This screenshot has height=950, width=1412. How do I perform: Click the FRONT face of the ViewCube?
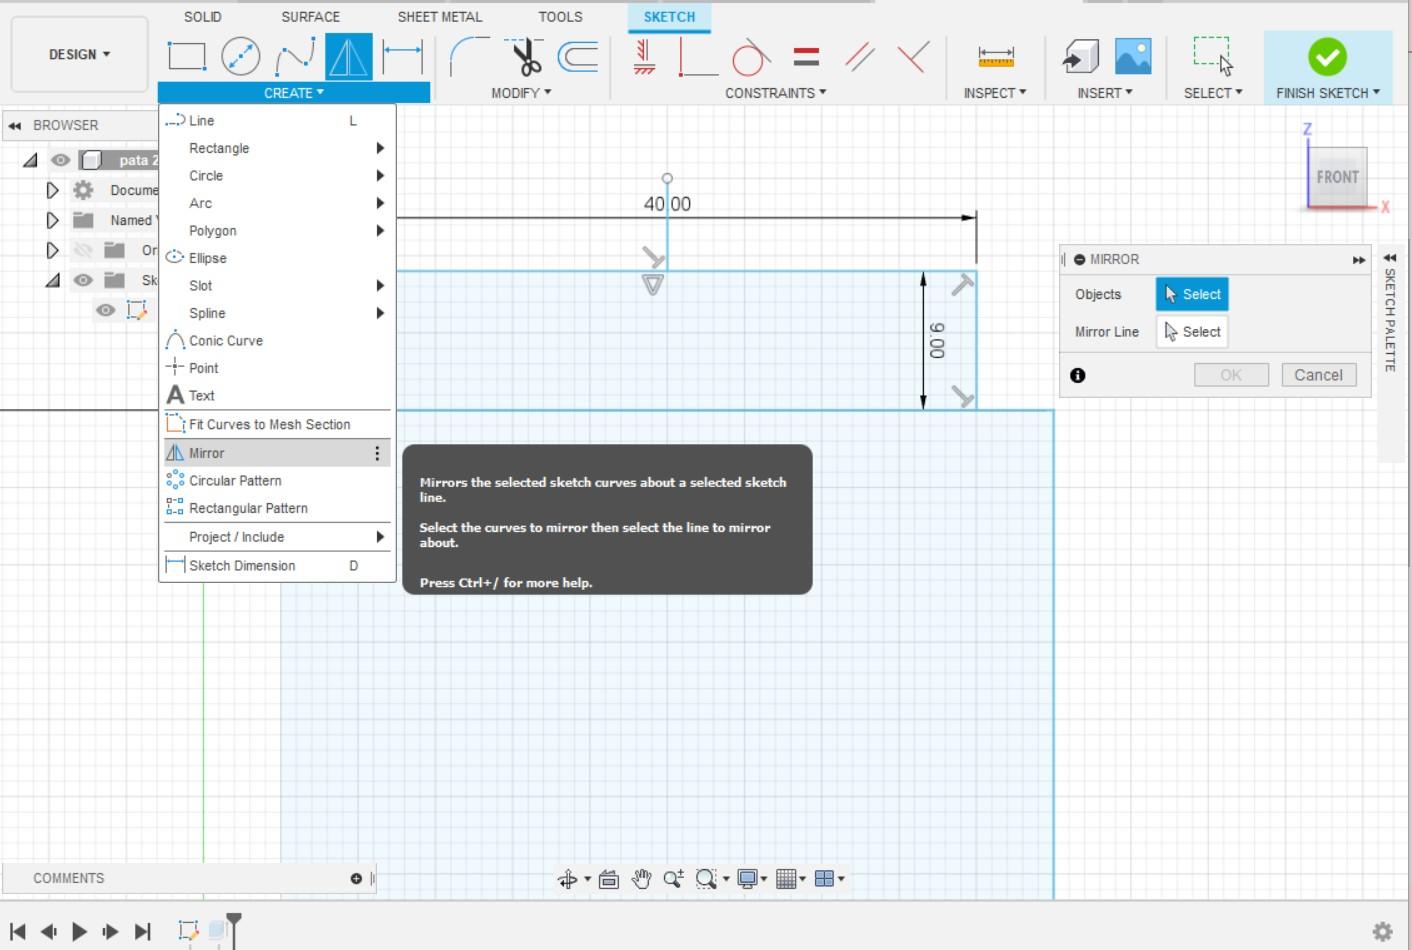[1337, 177]
